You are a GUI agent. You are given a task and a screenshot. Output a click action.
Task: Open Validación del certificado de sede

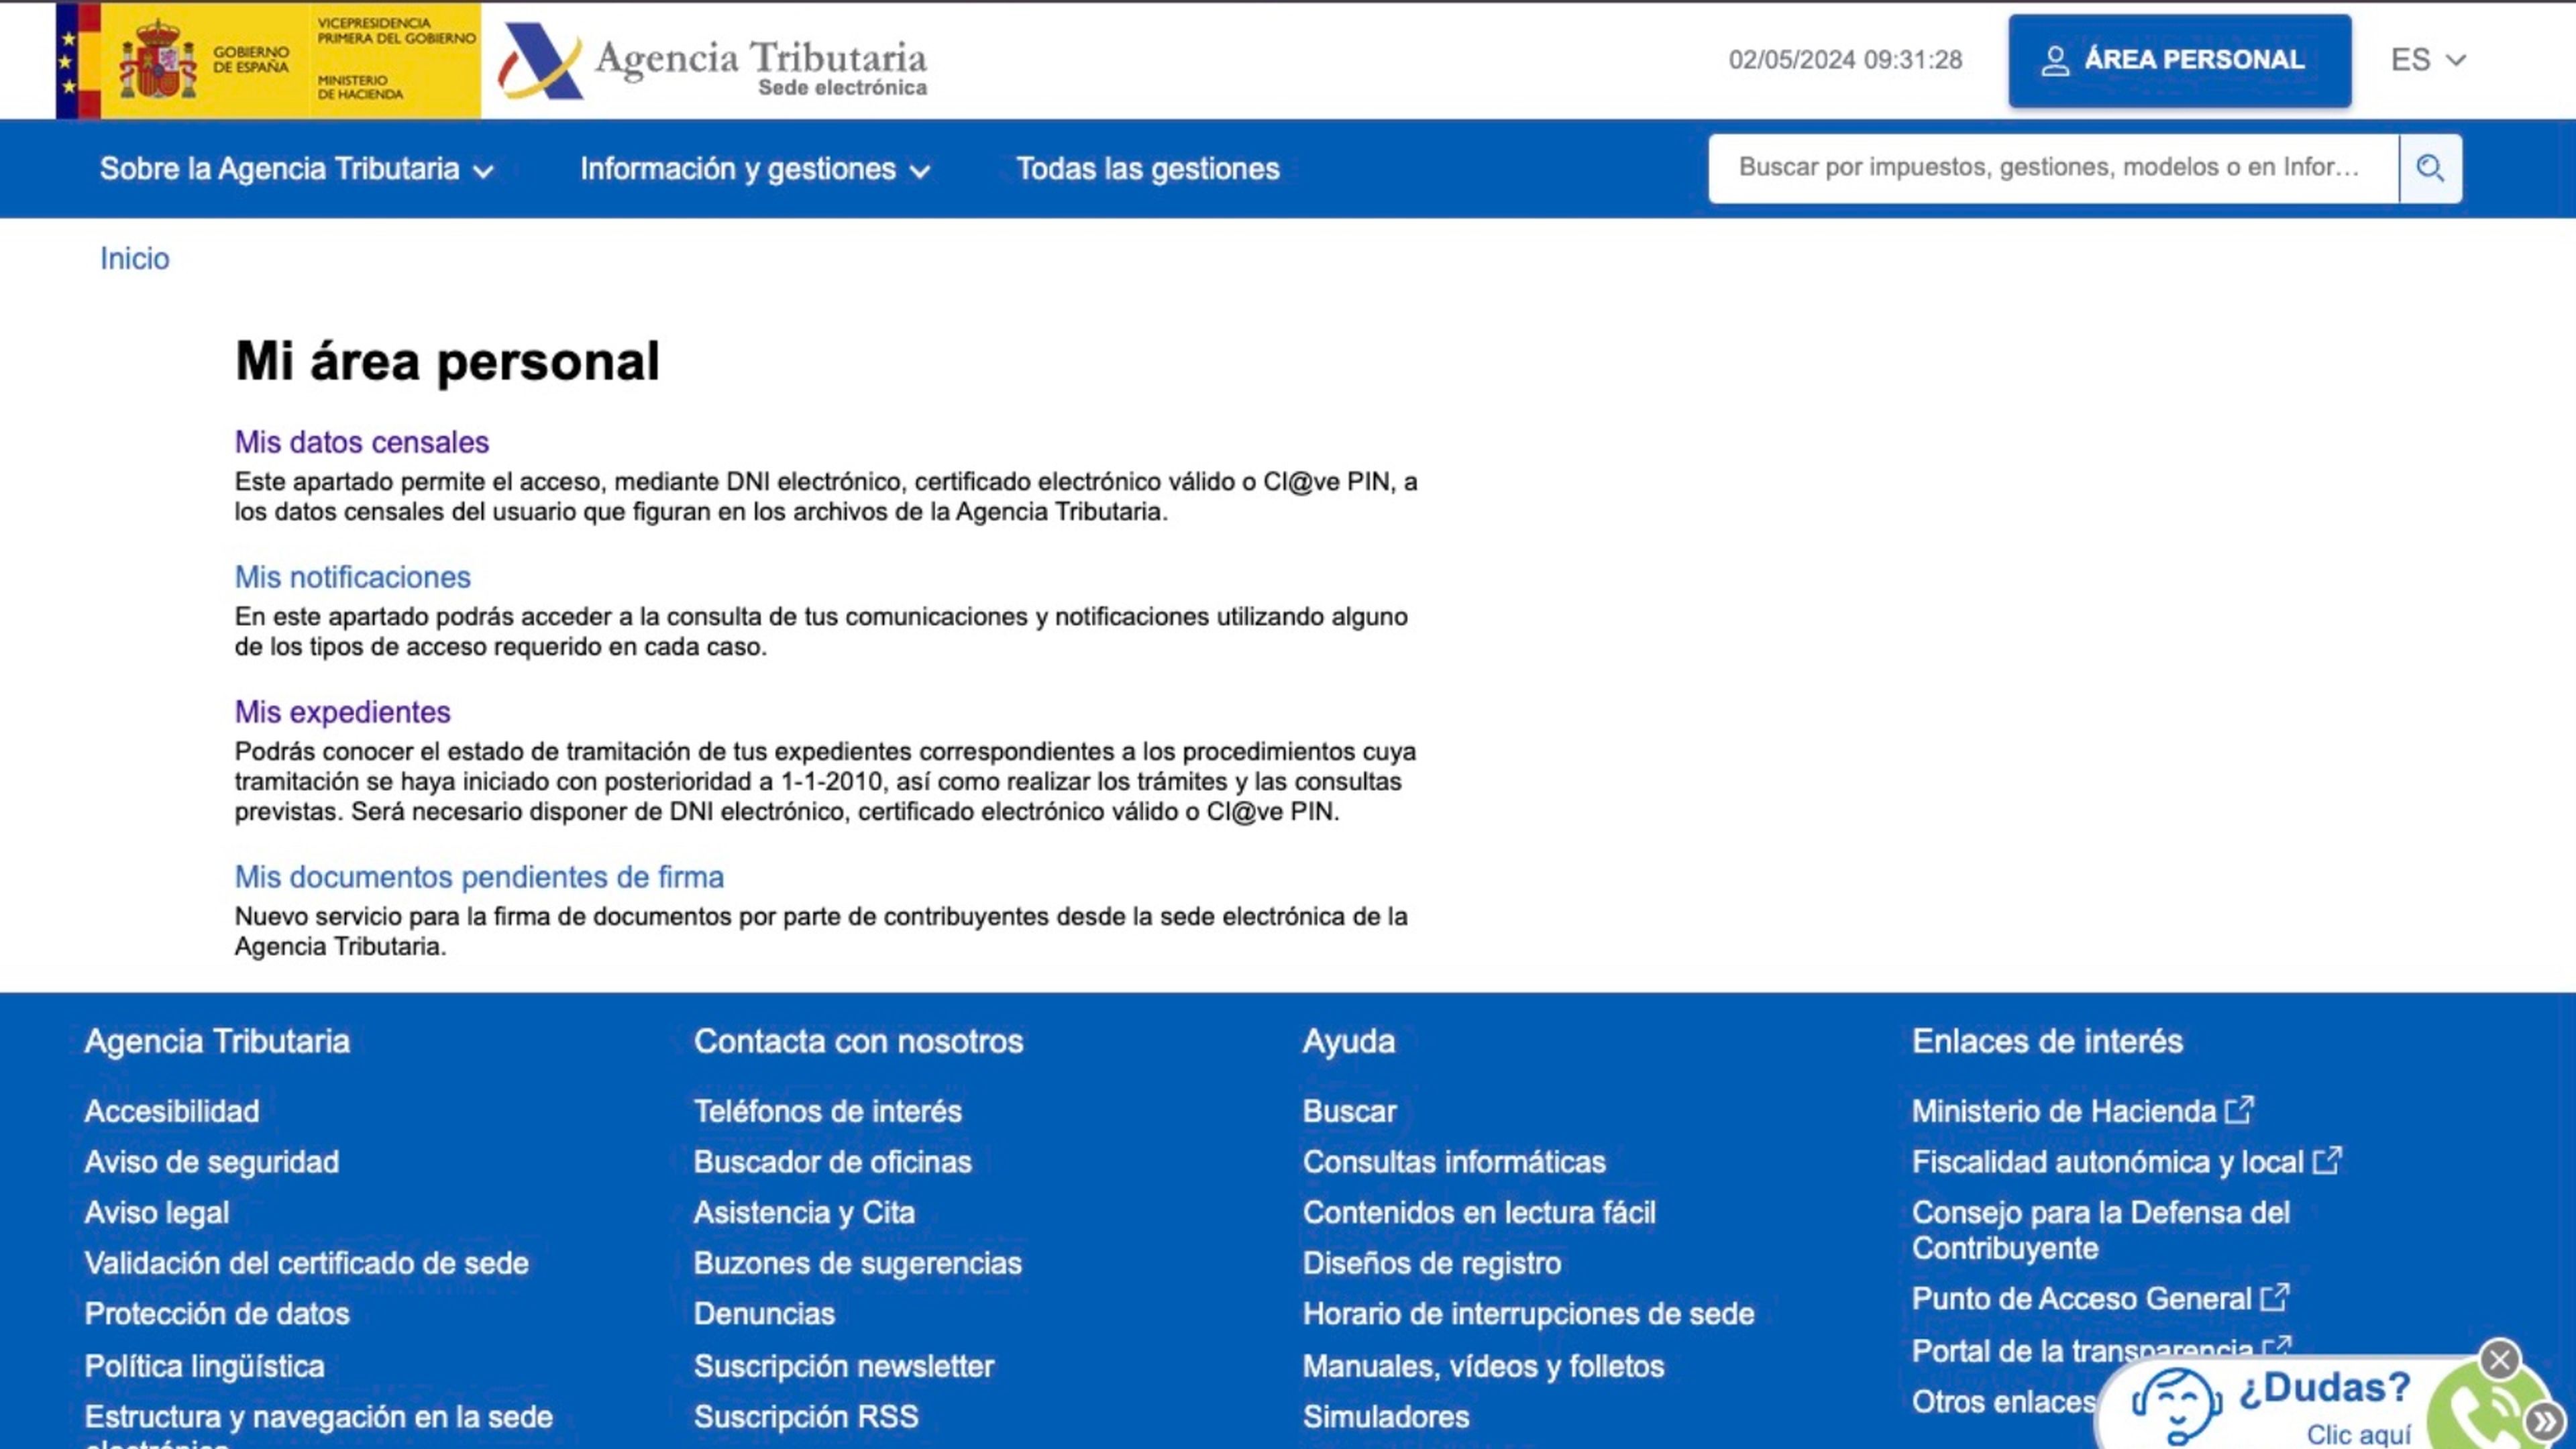[307, 1263]
